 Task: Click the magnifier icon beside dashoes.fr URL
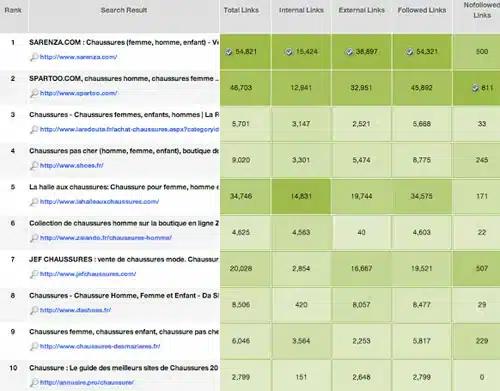pos(34,310)
